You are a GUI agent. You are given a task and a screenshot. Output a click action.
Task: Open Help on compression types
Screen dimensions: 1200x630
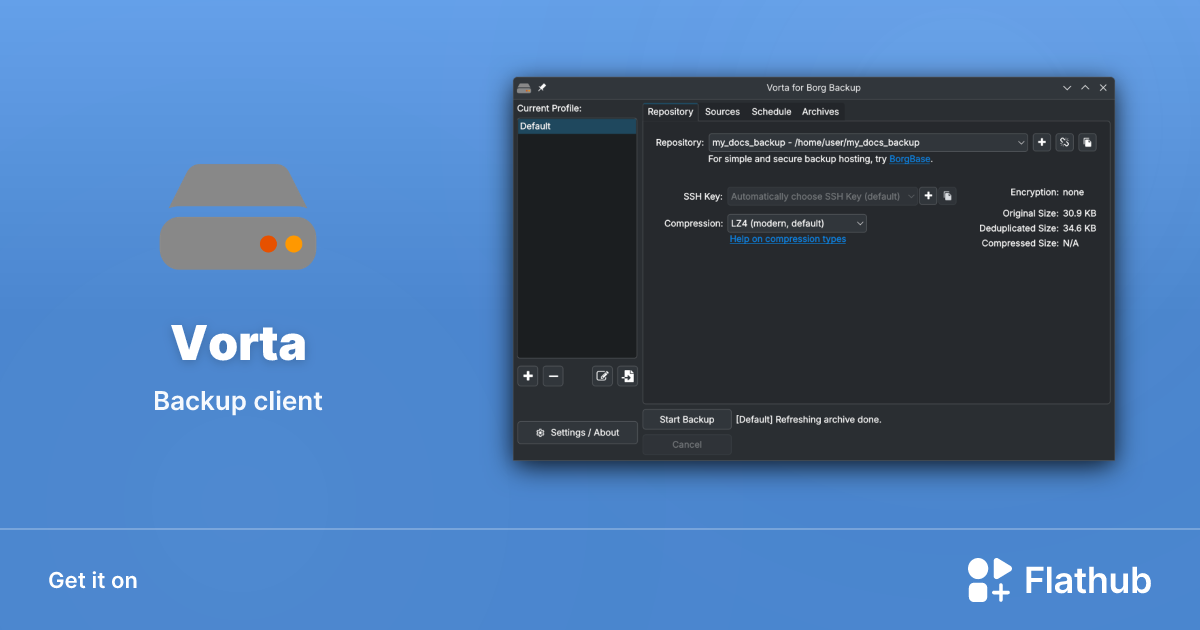(x=787, y=239)
